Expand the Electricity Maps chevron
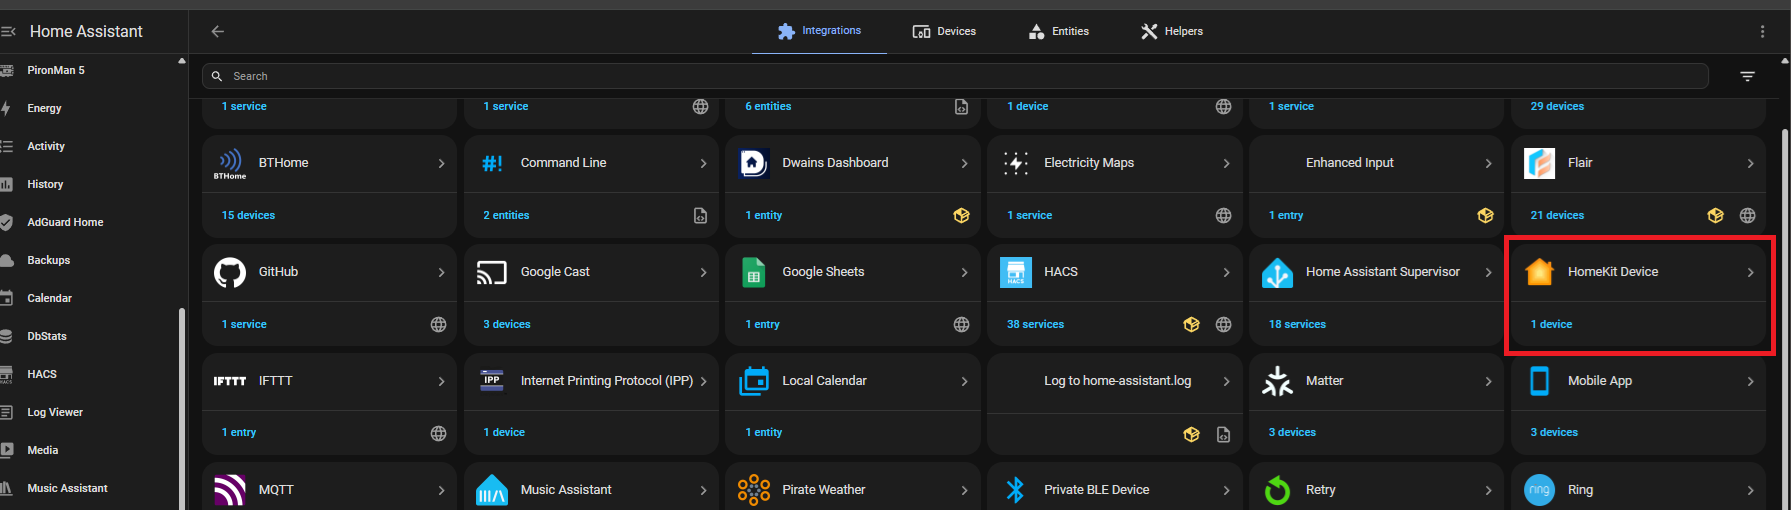Image resolution: width=1791 pixels, height=510 pixels. click(x=1226, y=163)
